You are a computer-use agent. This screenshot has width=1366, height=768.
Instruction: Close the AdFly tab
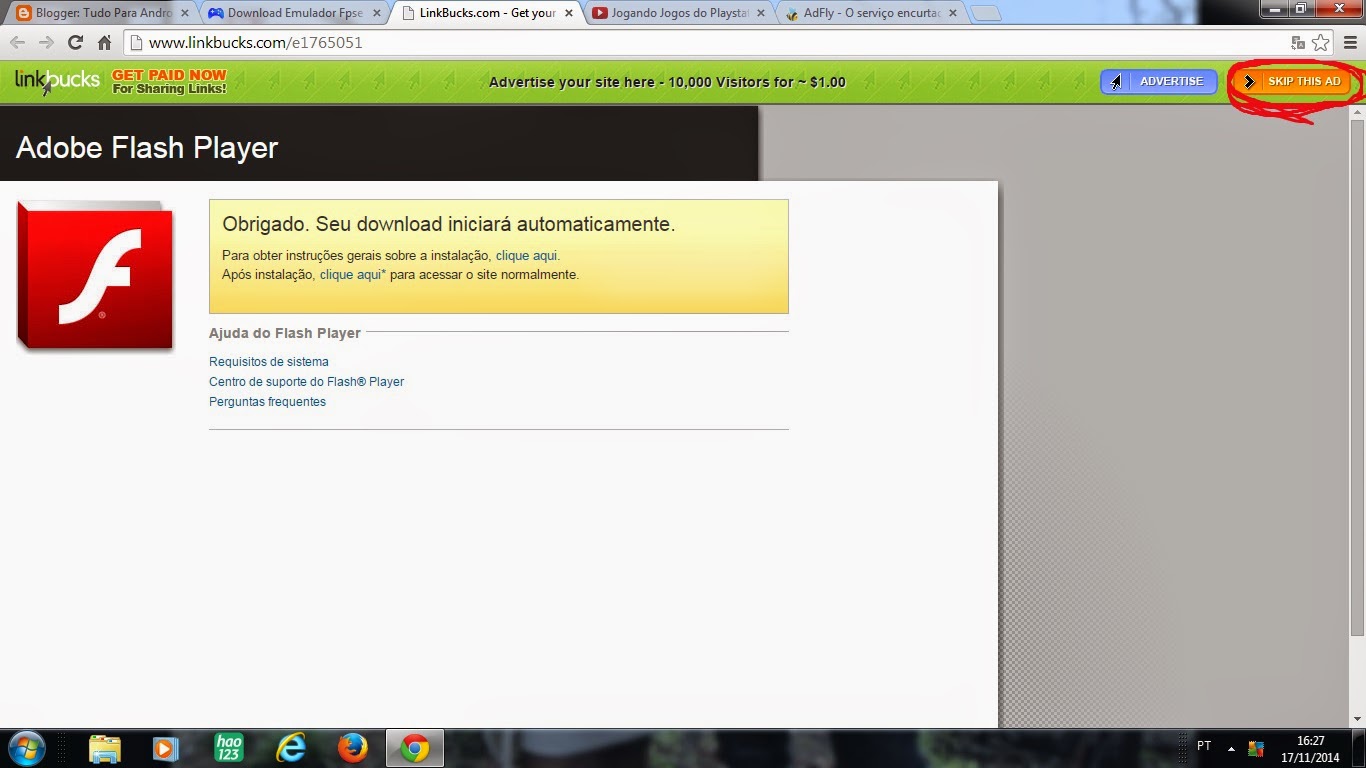[952, 13]
